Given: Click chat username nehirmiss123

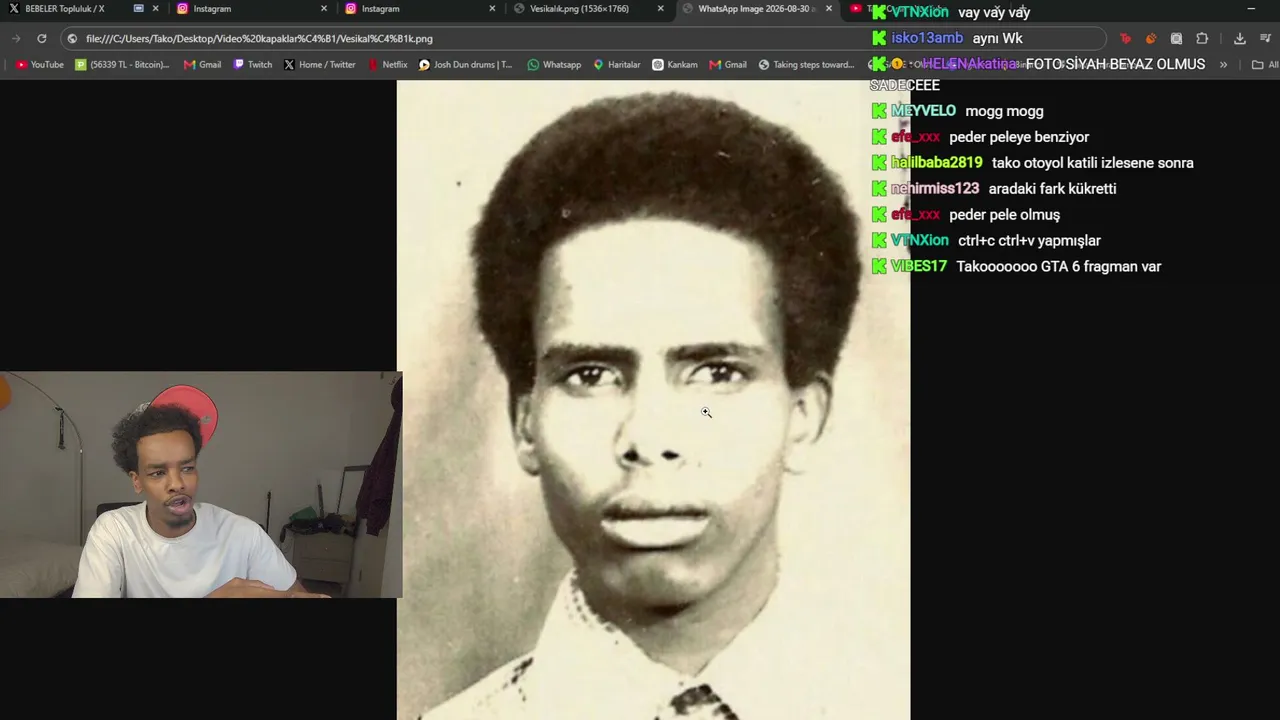Looking at the screenshot, I should click(934, 189).
